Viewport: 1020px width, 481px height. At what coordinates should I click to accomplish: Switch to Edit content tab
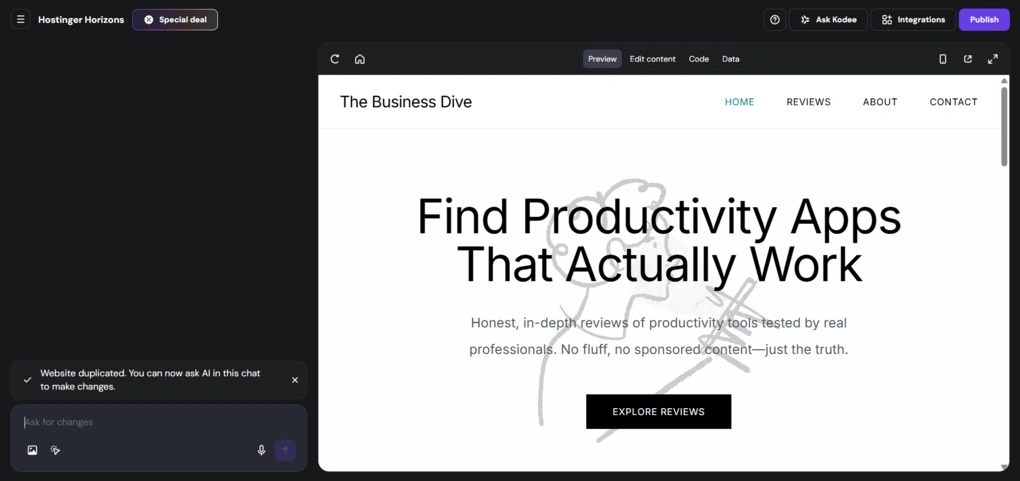pos(652,59)
